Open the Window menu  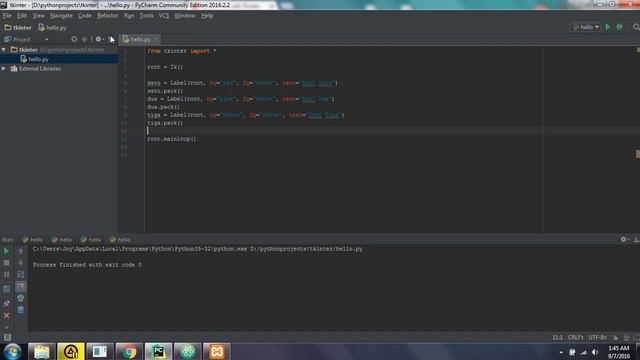pos(184,16)
